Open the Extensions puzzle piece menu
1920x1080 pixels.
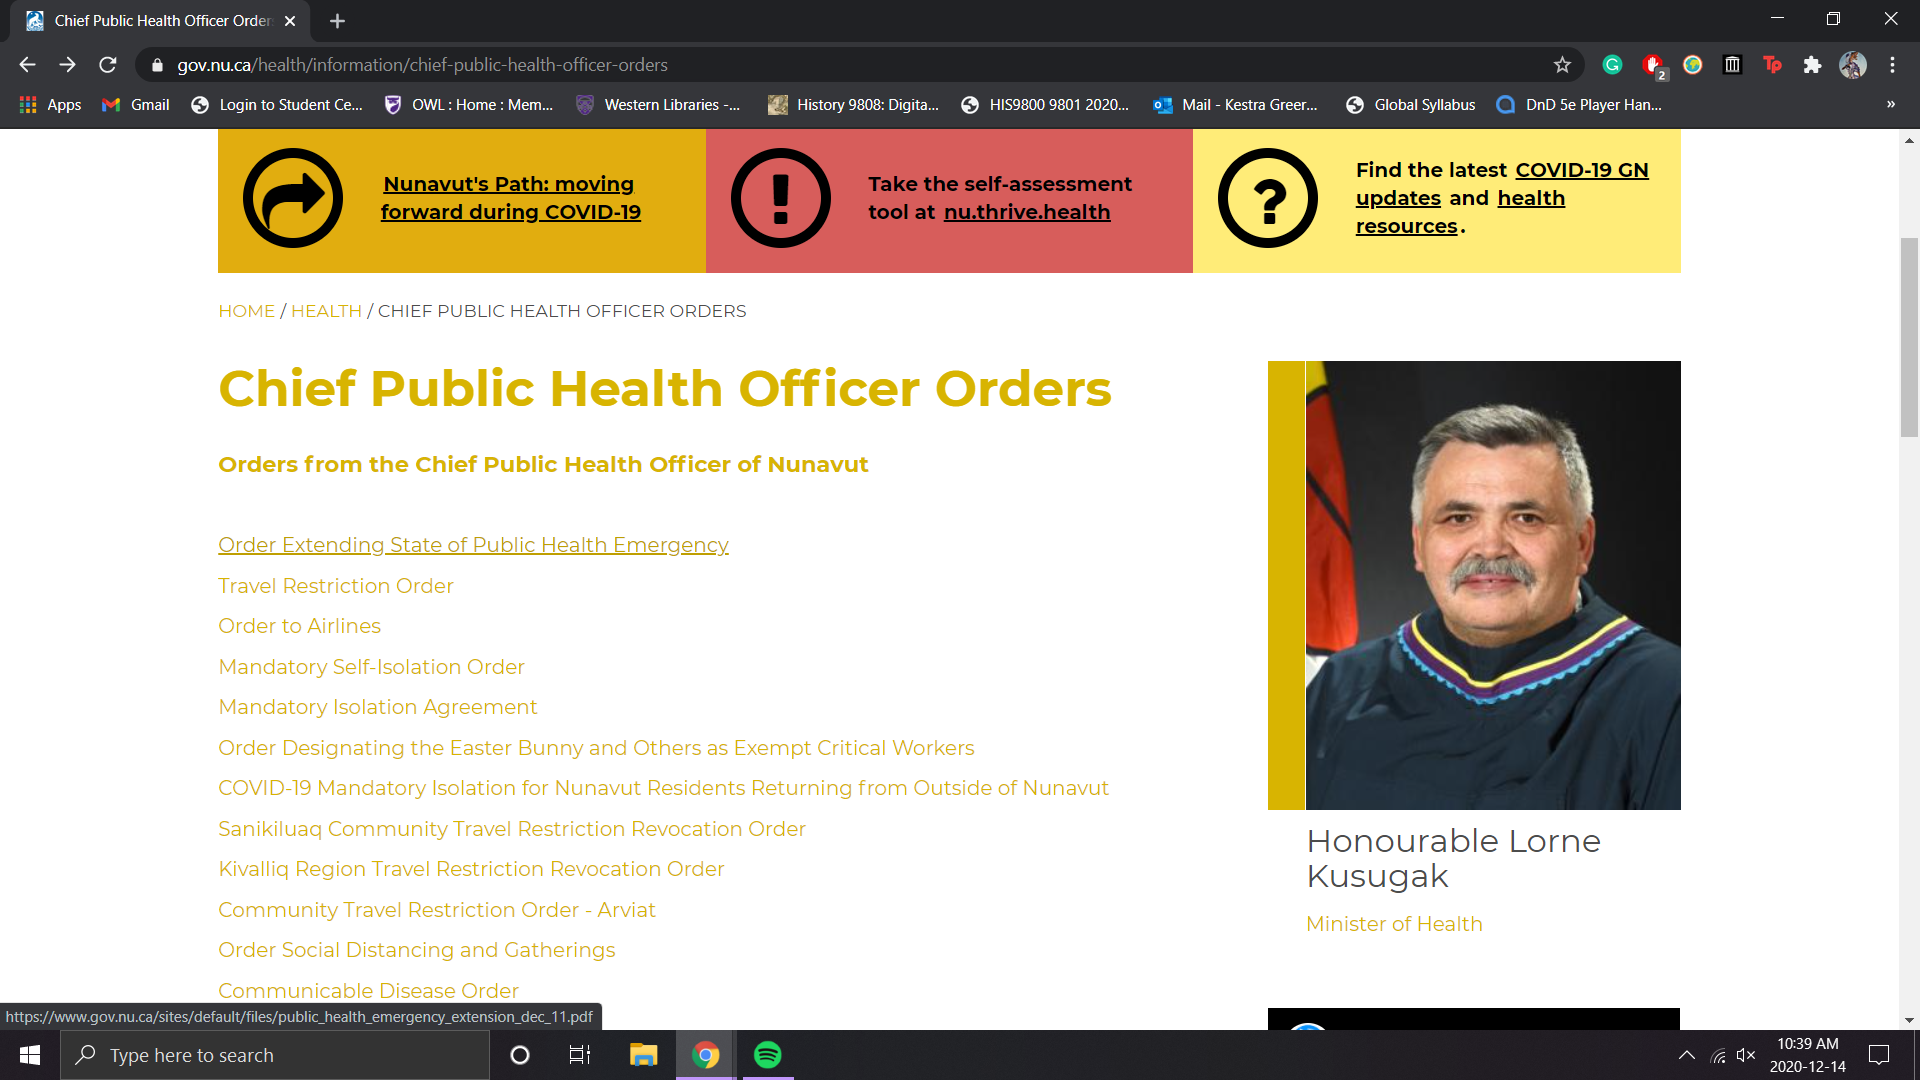[x=1812, y=65]
